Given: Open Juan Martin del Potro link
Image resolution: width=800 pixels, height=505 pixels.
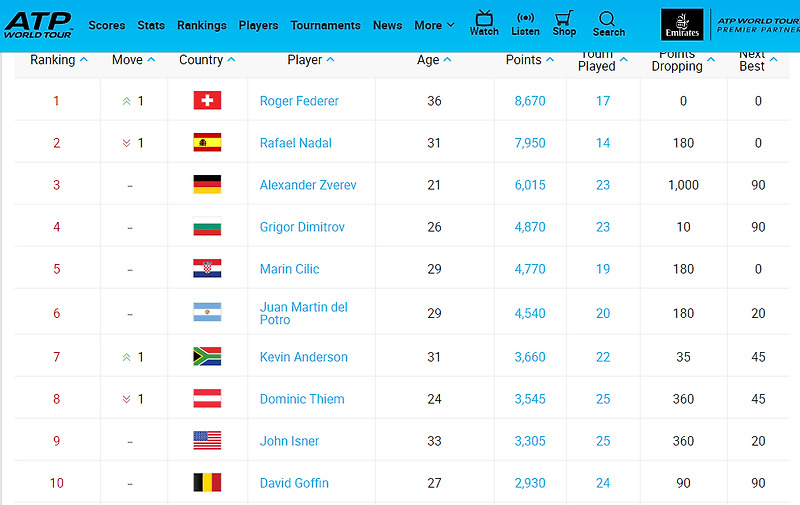Looking at the screenshot, I should click(304, 313).
